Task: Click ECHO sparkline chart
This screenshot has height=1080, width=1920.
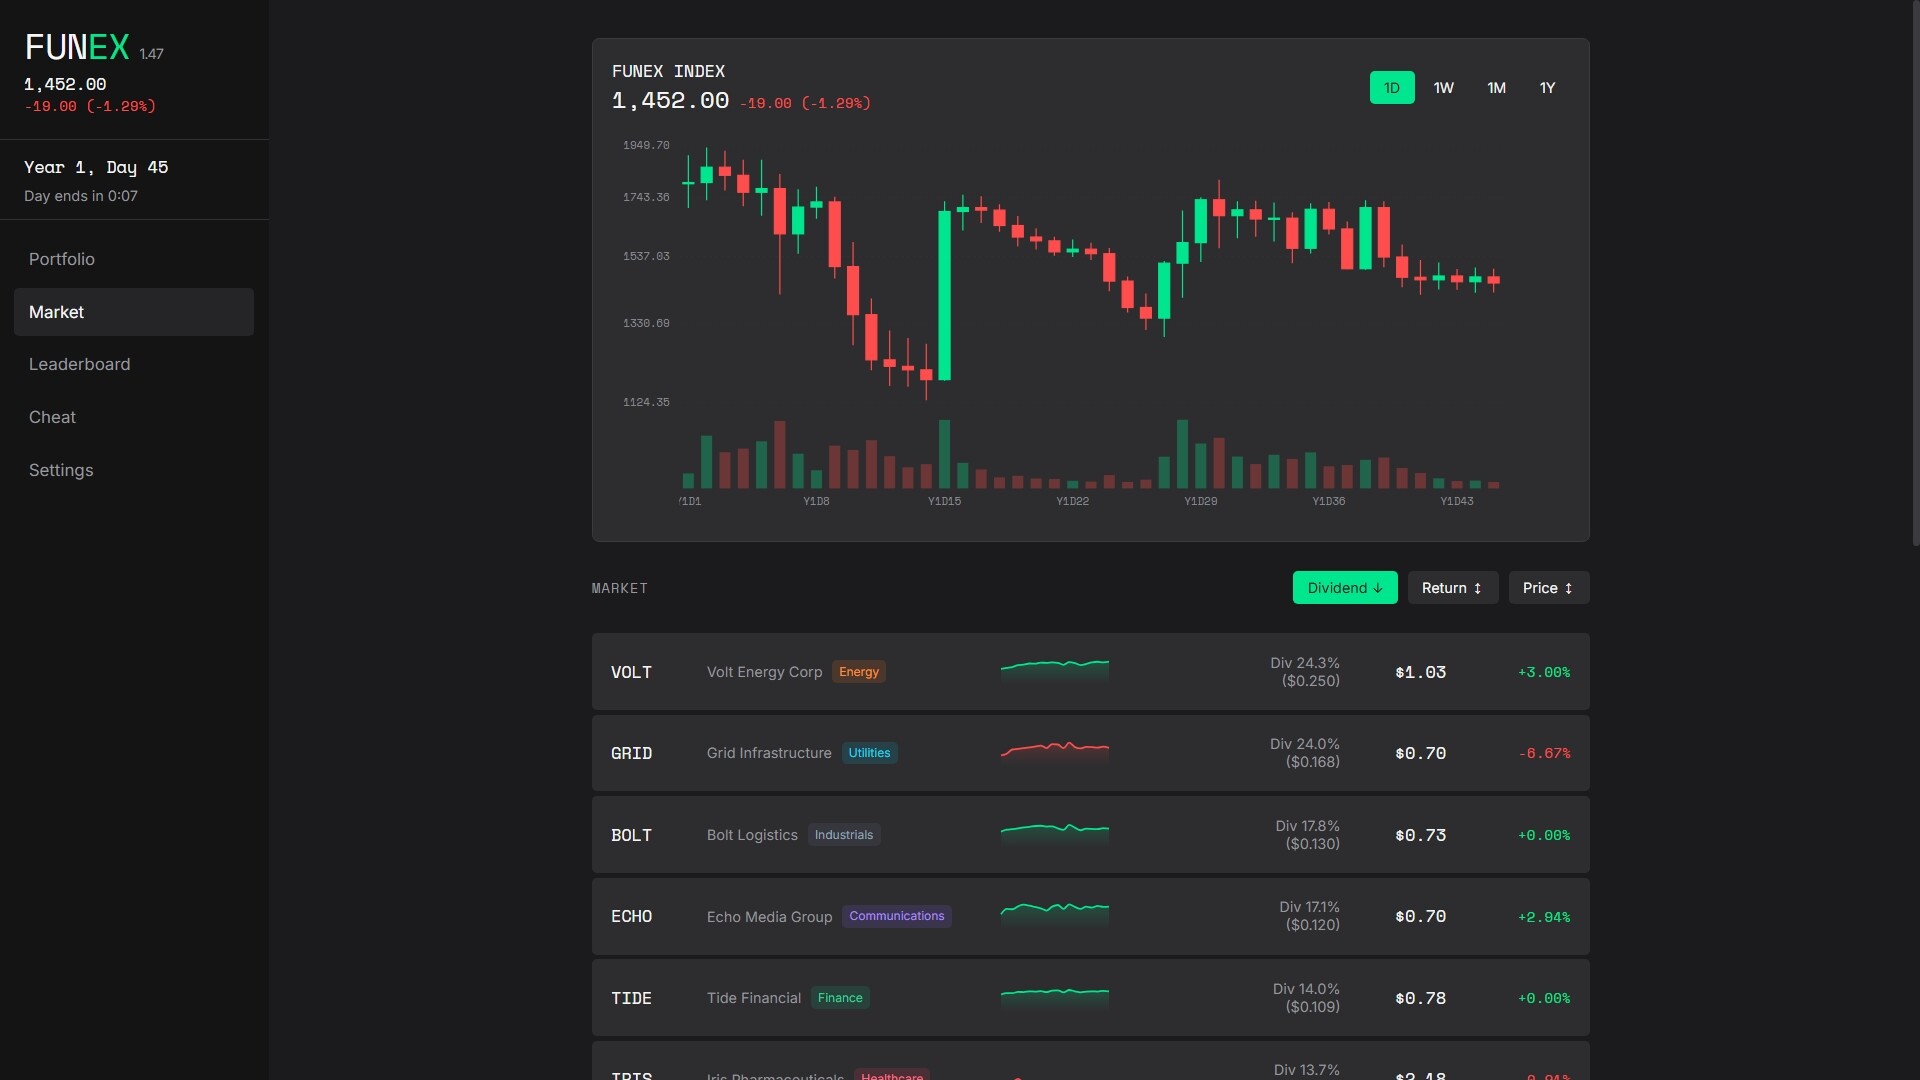Action: [x=1055, y=914]
